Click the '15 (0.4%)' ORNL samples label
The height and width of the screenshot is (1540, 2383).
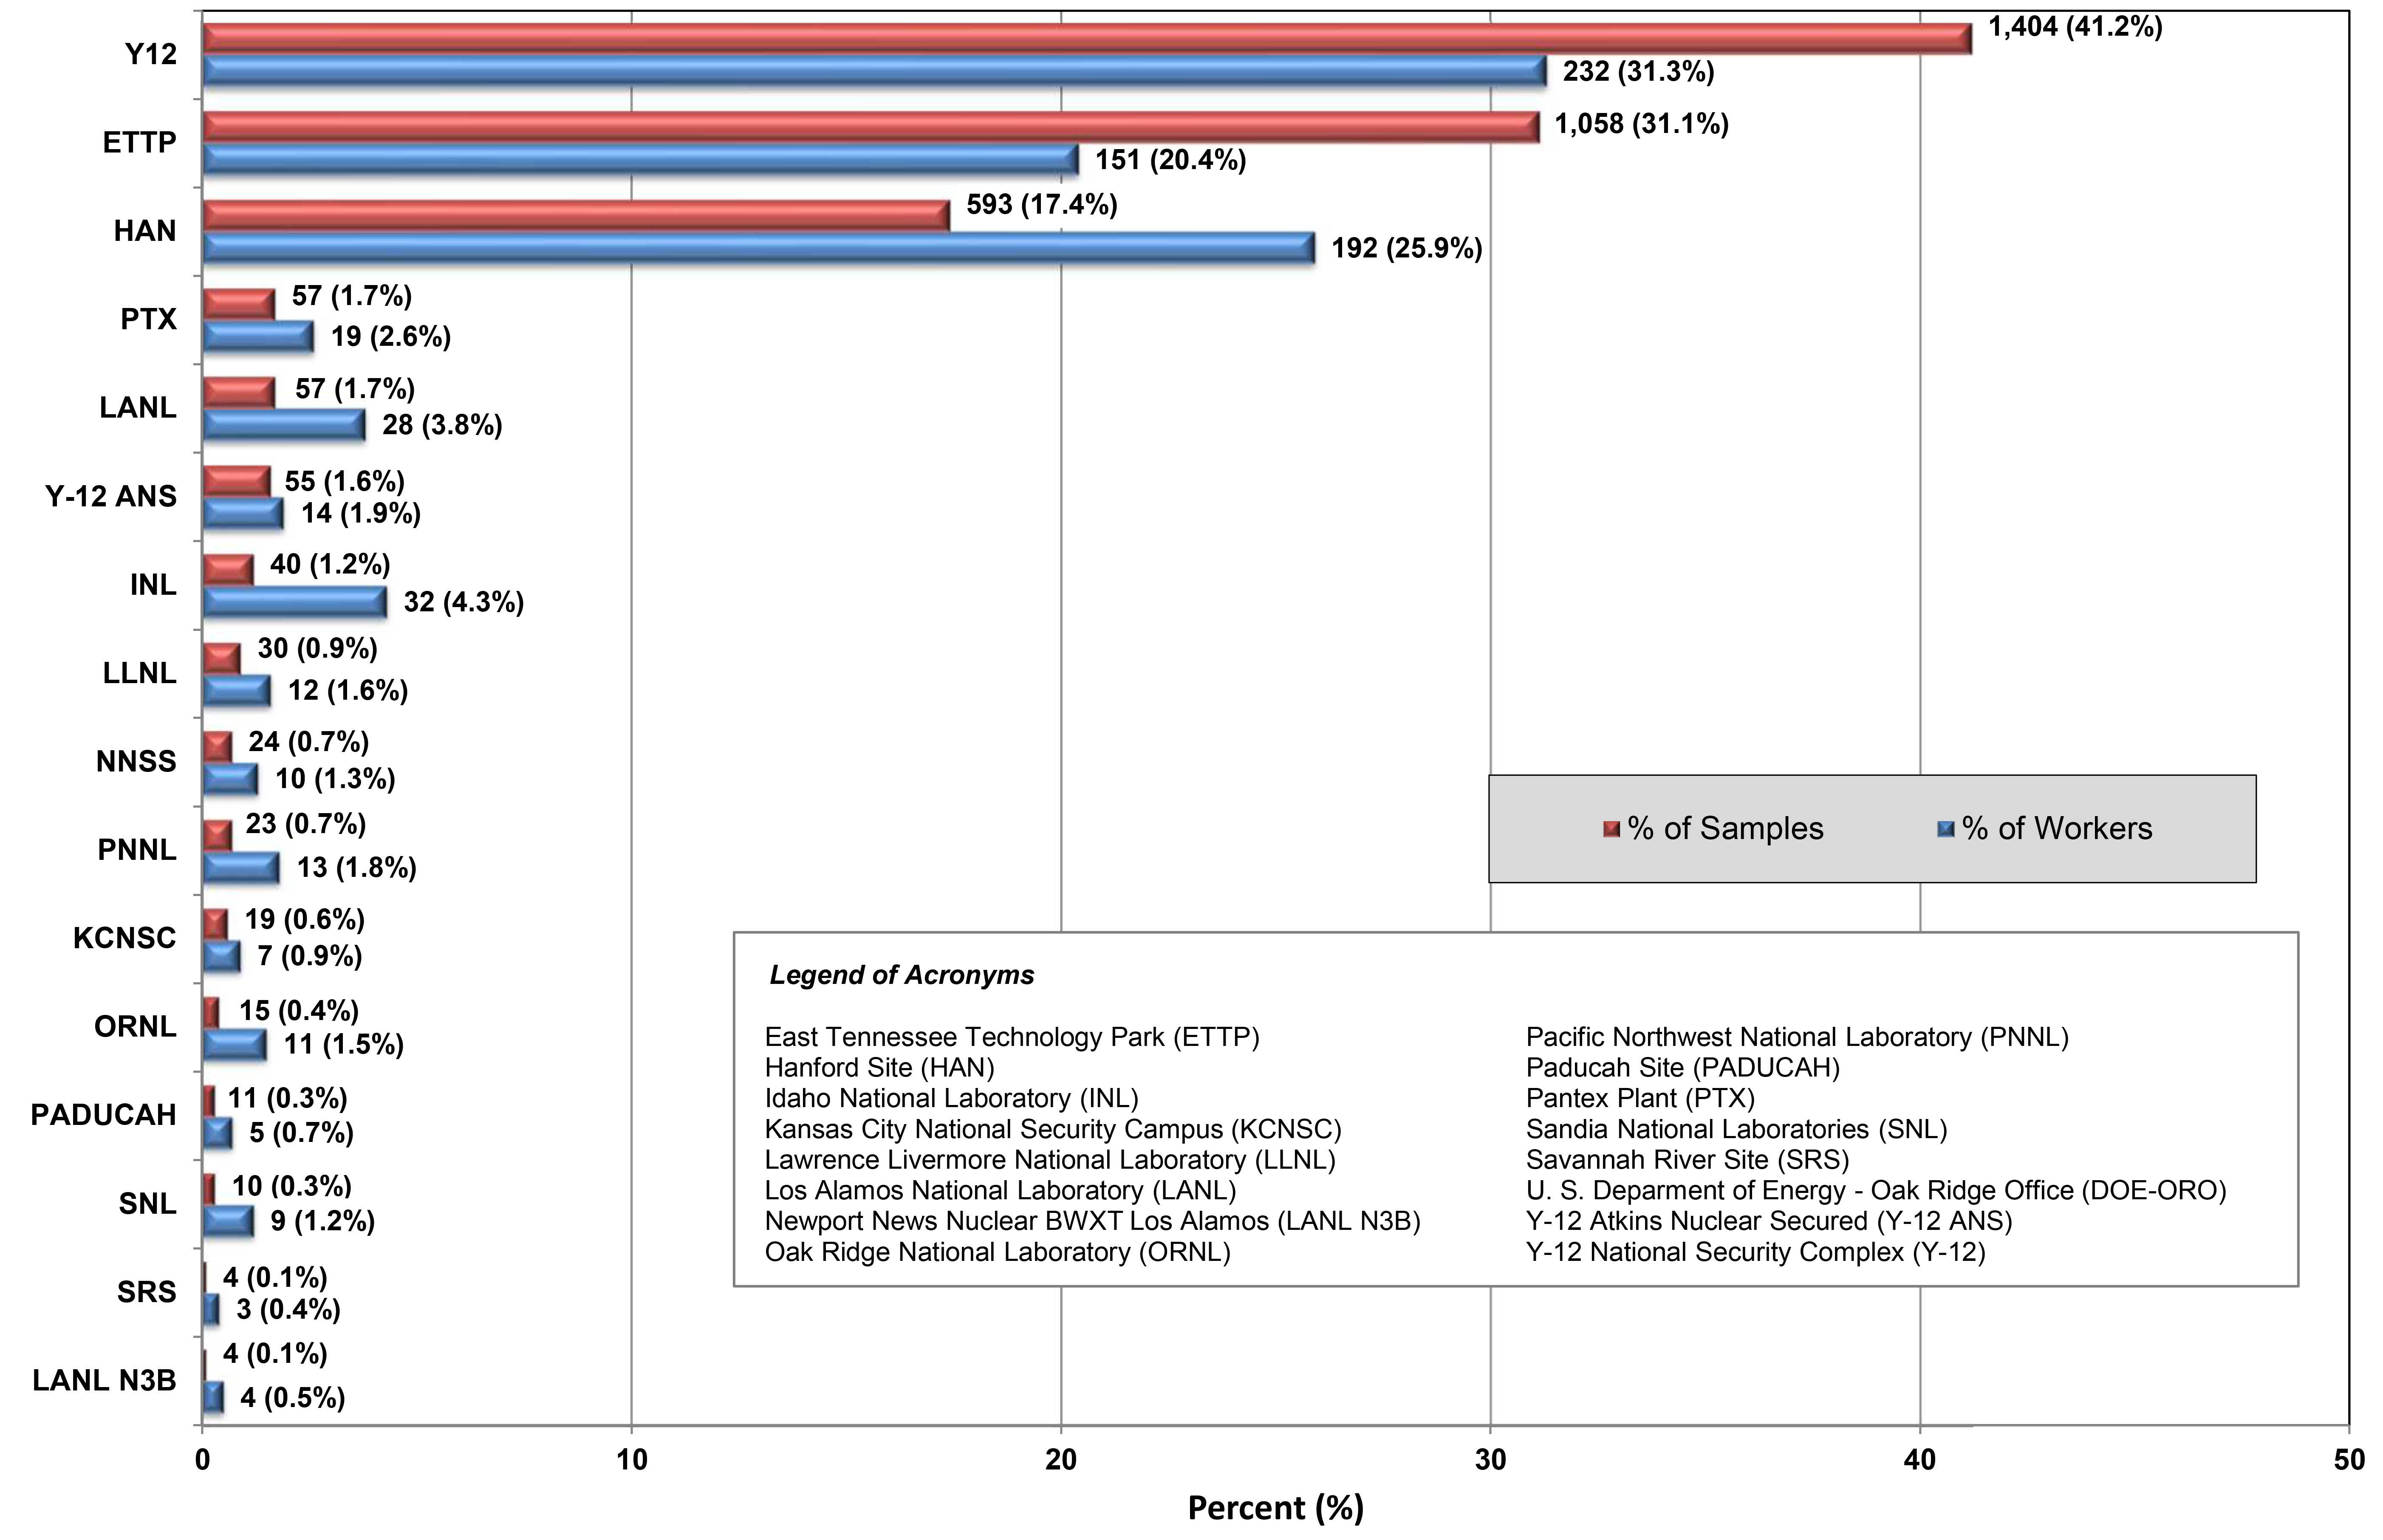[299, 1011]
